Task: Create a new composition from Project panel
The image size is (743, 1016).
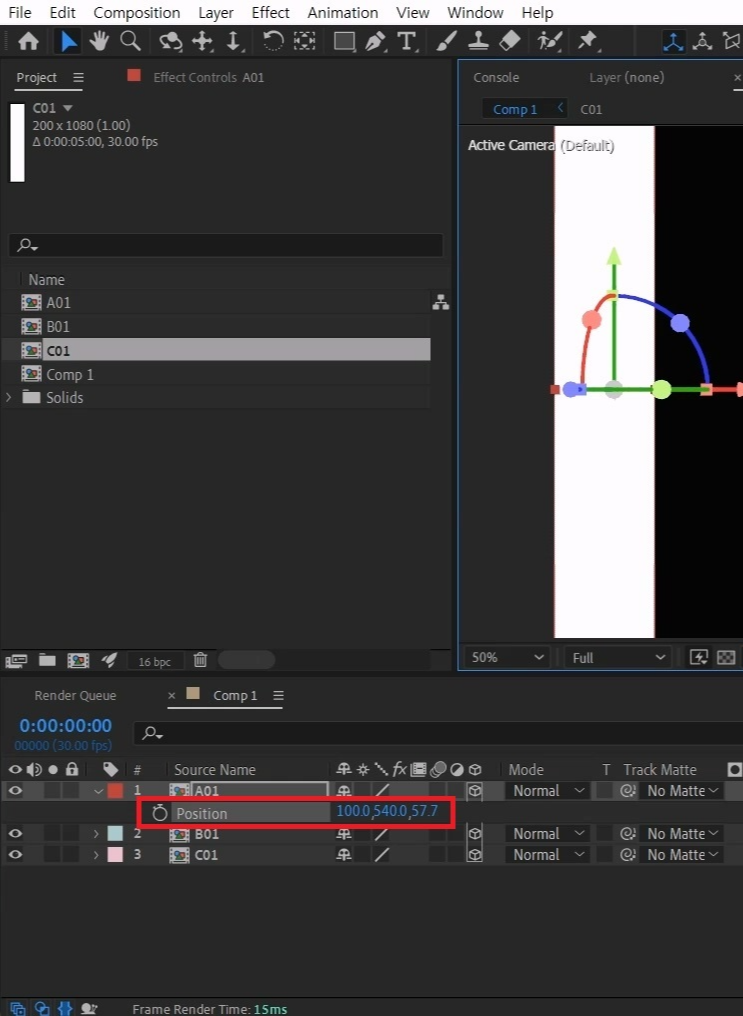Action: click(x=78, y=660)
